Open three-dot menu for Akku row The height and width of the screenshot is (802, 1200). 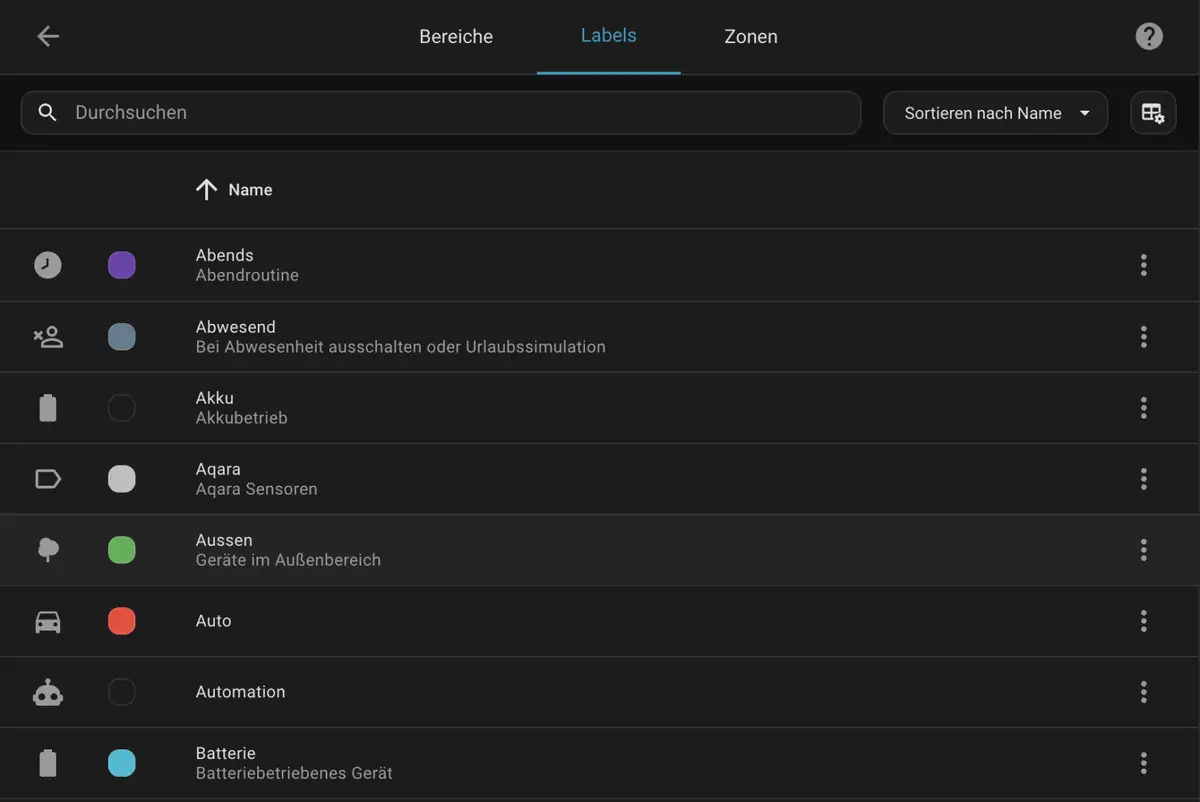1143,408
